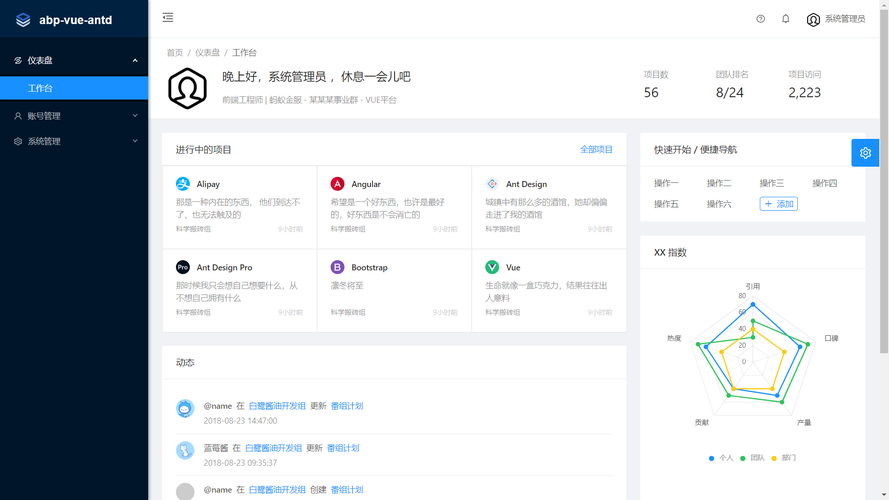Open the 仪表盘 sidebar menu
The image size is (889, 500).
coord(74,60)
